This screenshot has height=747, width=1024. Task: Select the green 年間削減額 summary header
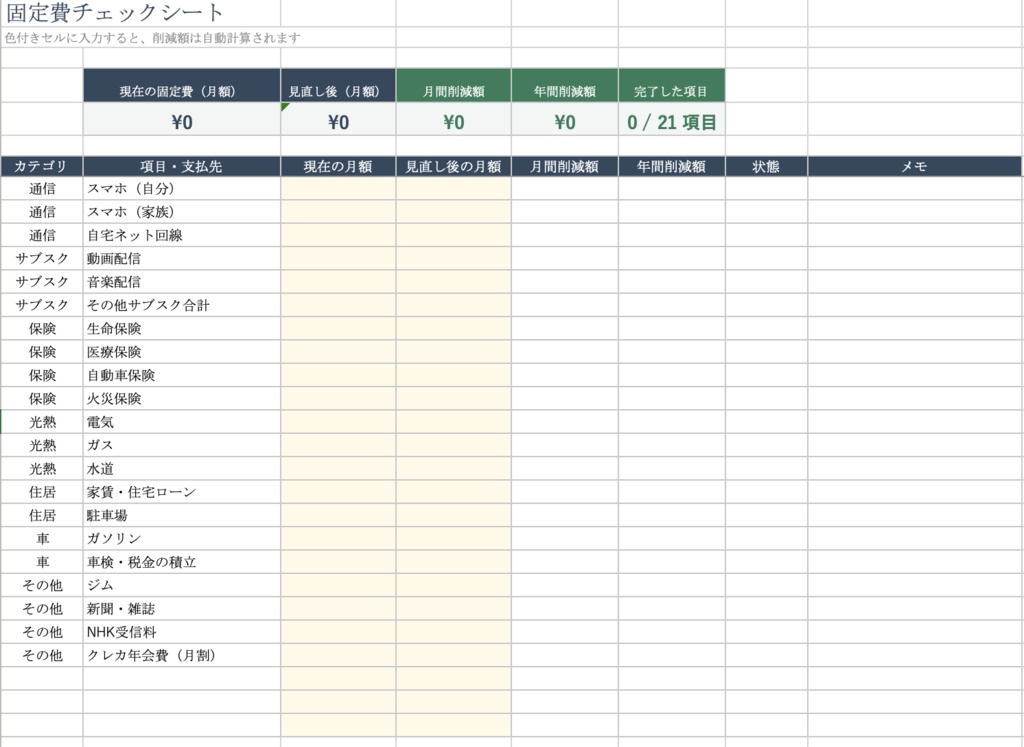tap(565, 86)
